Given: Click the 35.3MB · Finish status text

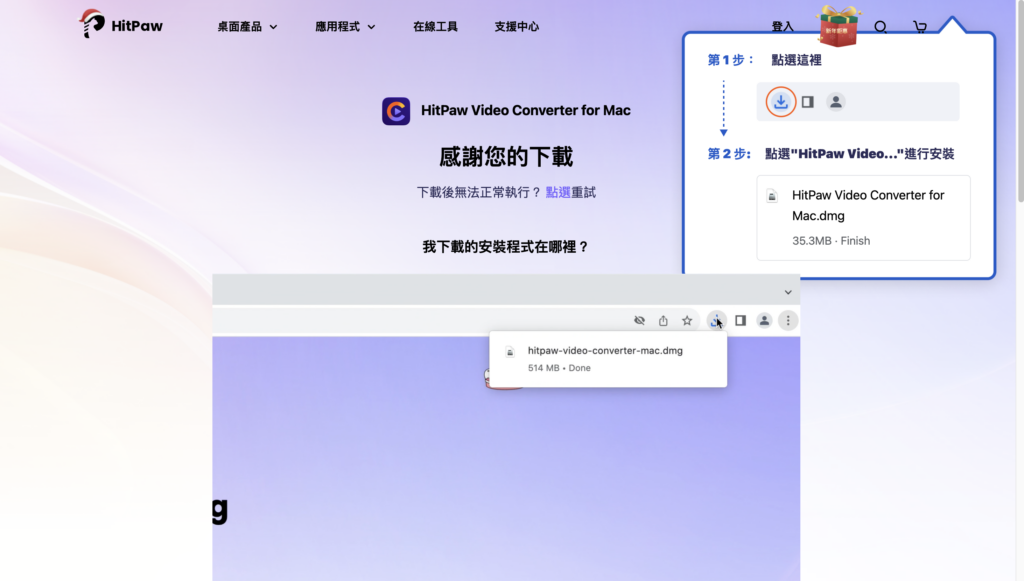Looking at the screenshot, I should click(831, 241).
